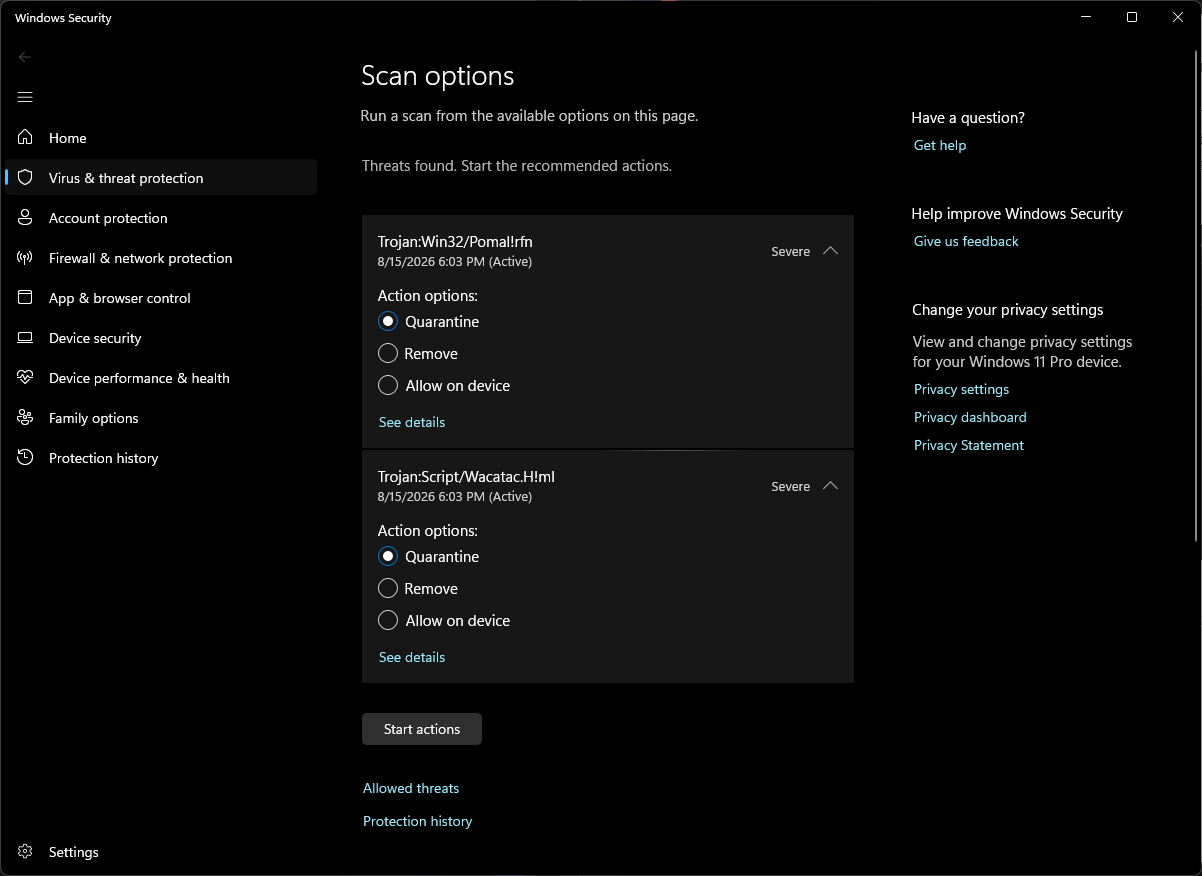
Task: Open the Privacy Statement link
Action: [x=969, y=445]
